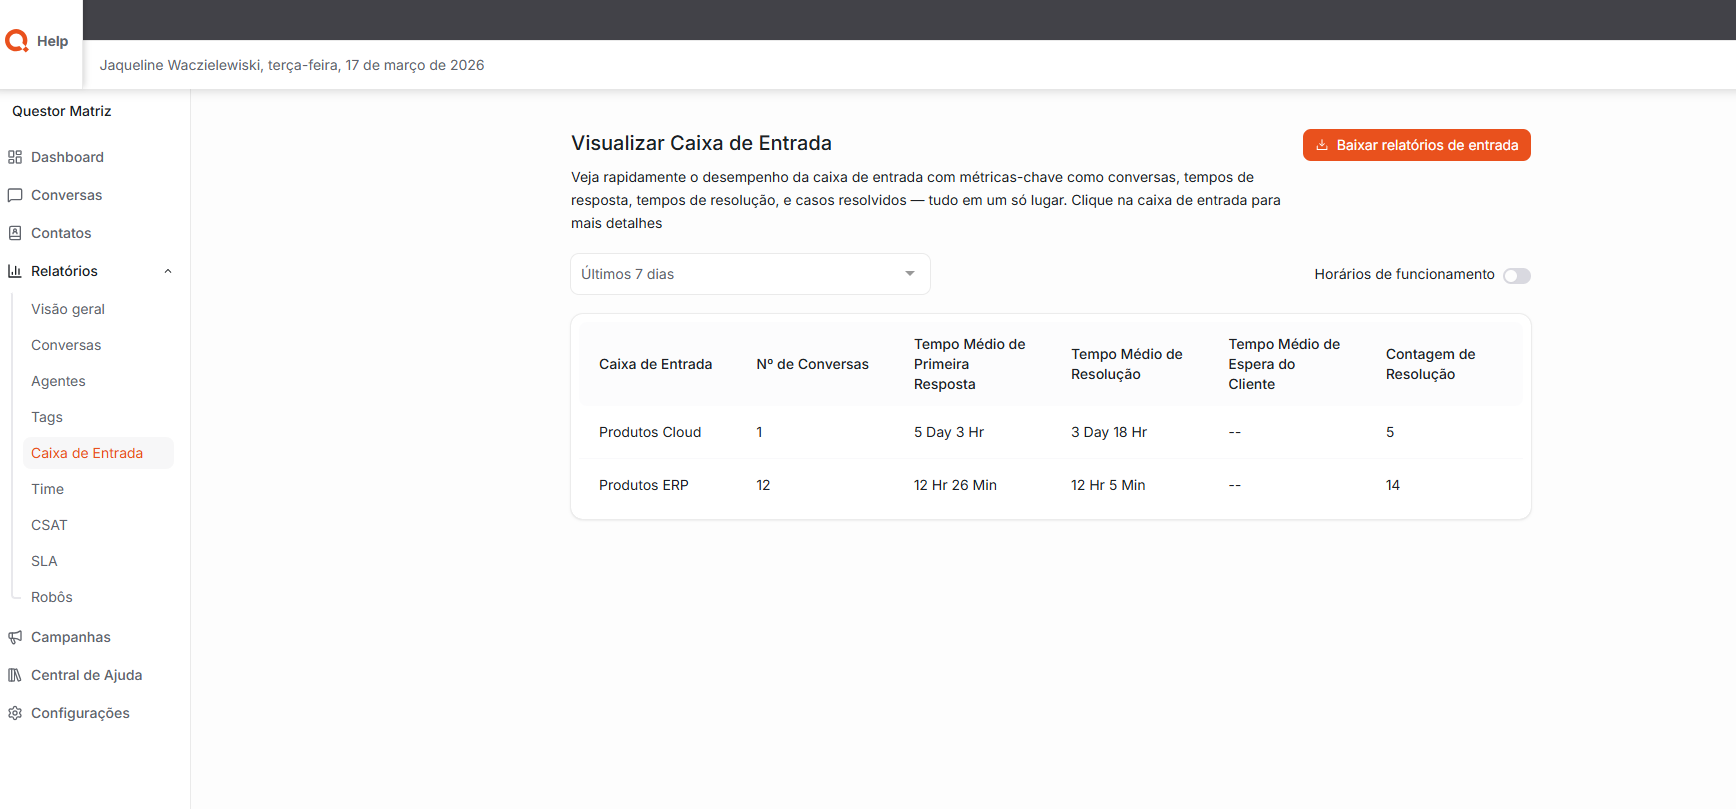Click the Relatórios bar chart icon
1736x809 pixels.
[x=15, y=271]
